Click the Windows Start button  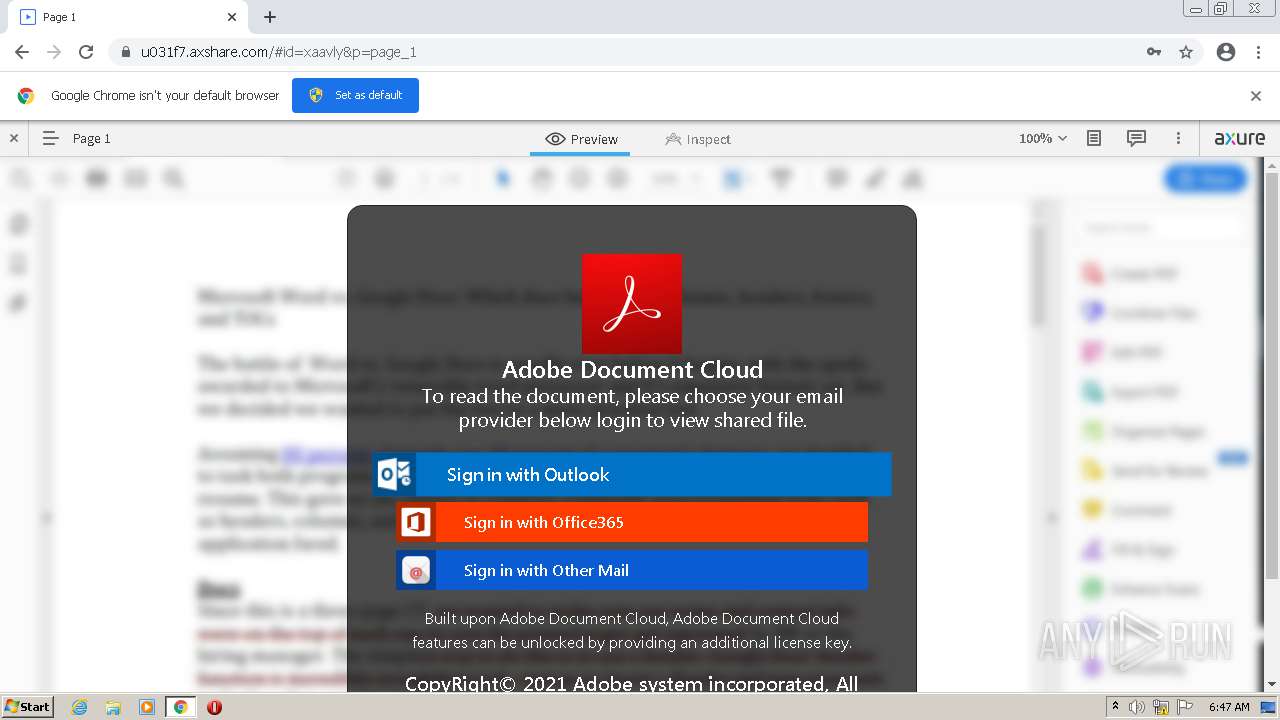28,707
